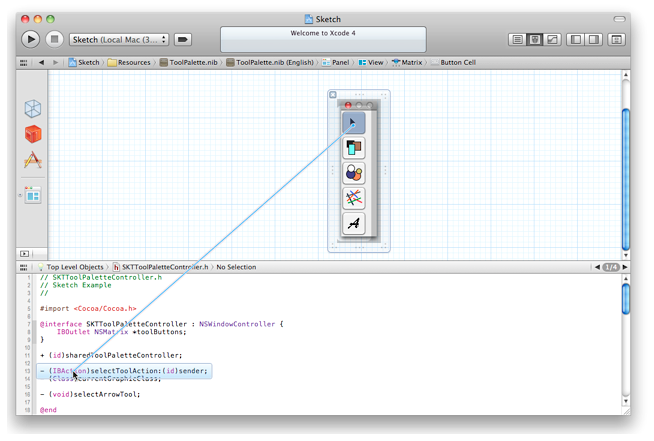Open related files menu in top jump bar
Image resolution: width=654 pixels, height=441 pixels.
pyautogui.click(x=23, y=63)
